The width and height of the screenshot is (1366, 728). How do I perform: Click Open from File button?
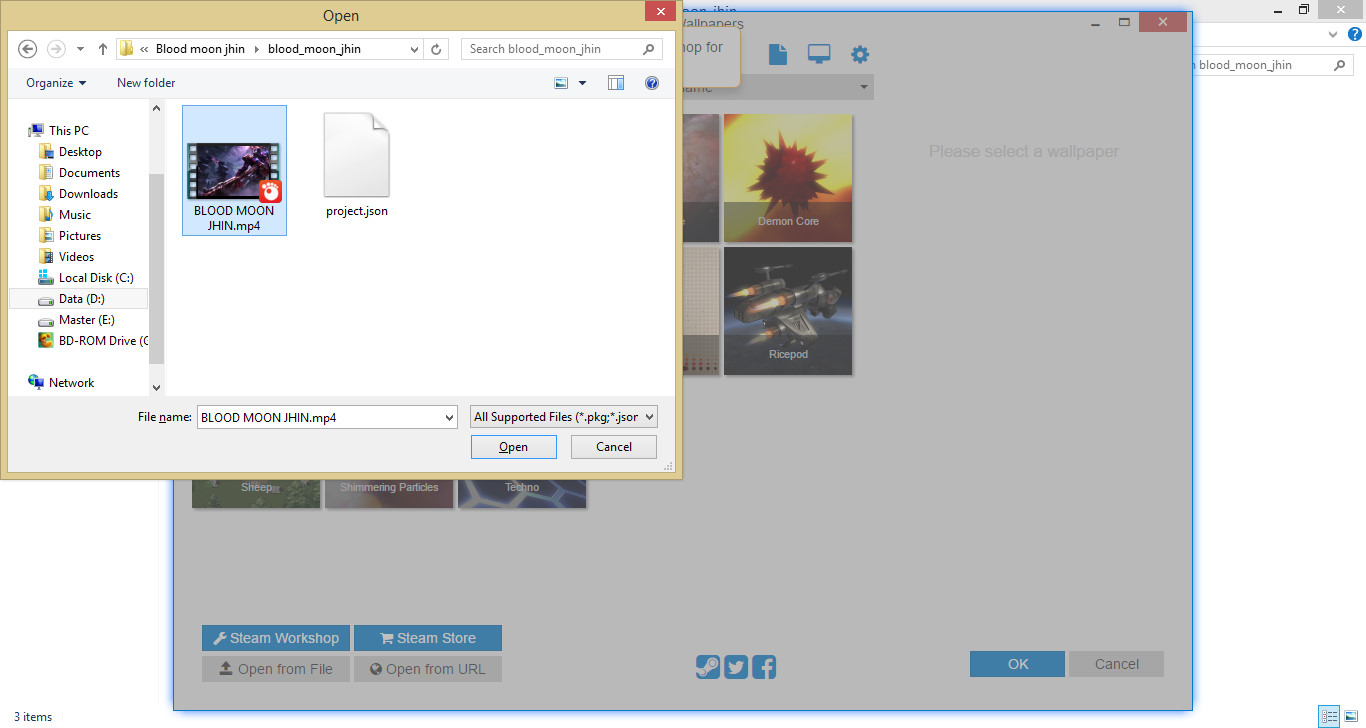(x=276, y=669)
